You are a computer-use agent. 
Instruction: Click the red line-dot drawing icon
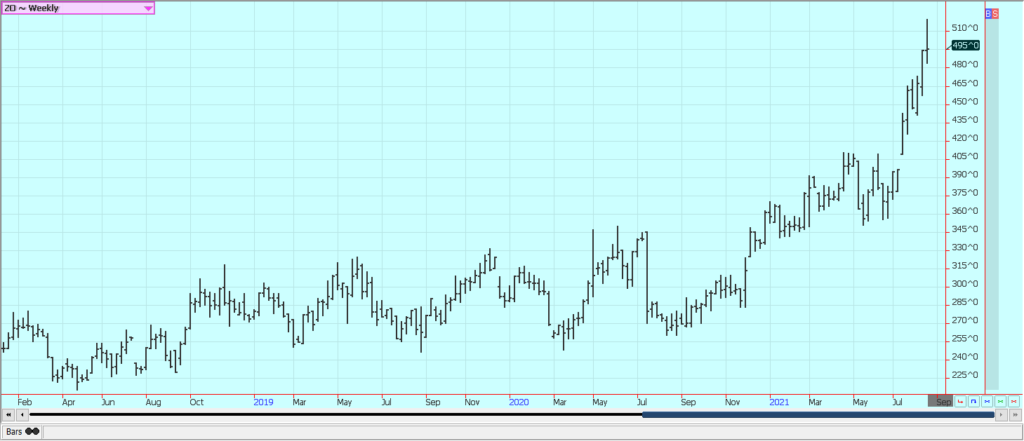(x=961, y=401)
